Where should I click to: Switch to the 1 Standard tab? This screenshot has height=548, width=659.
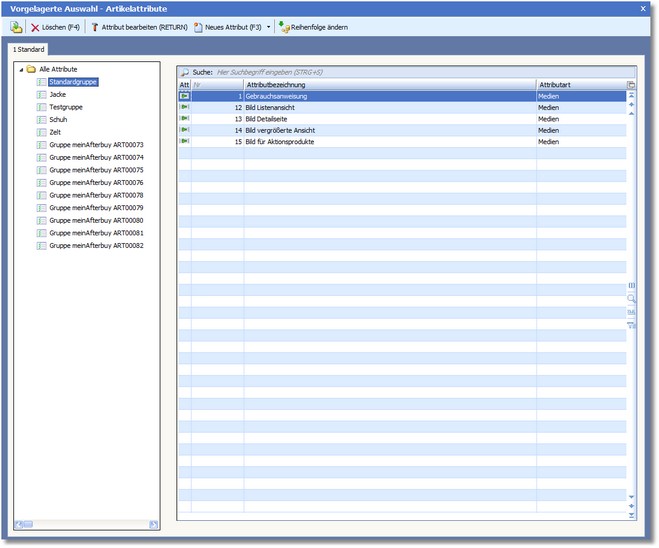(28, 49)
